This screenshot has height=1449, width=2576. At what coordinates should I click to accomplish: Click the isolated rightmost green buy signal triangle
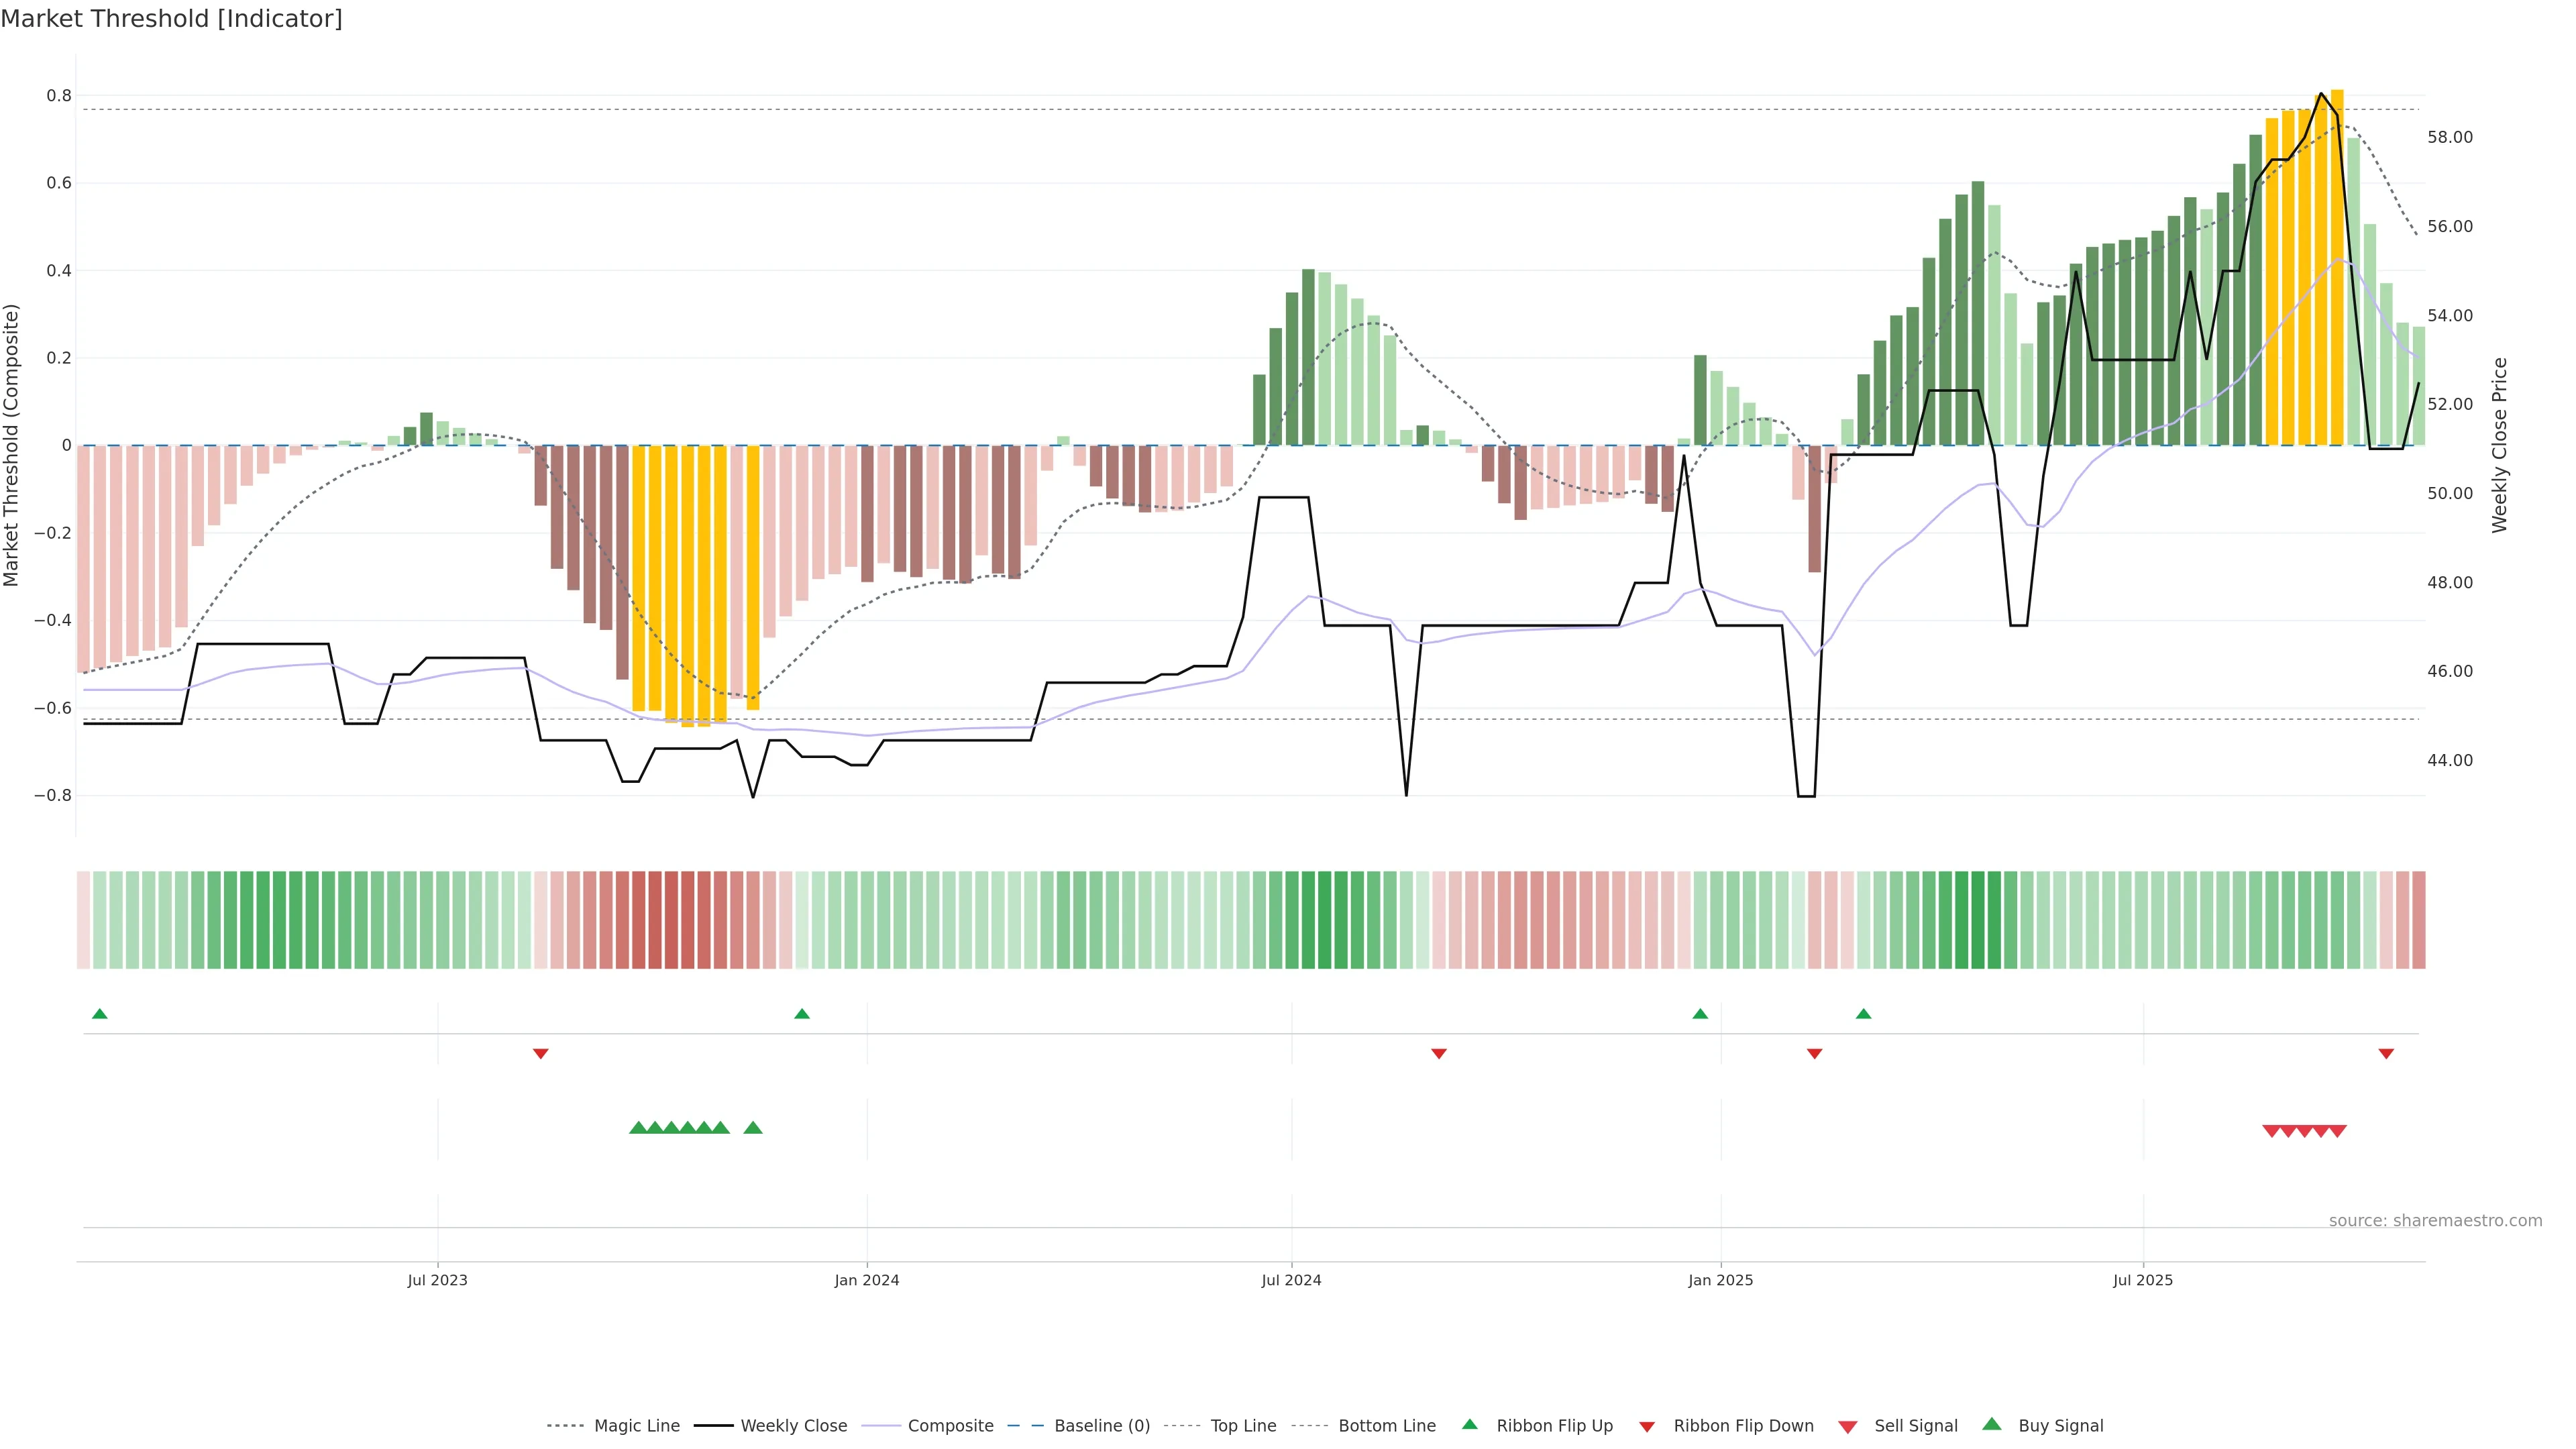[x=753, y=1128]
